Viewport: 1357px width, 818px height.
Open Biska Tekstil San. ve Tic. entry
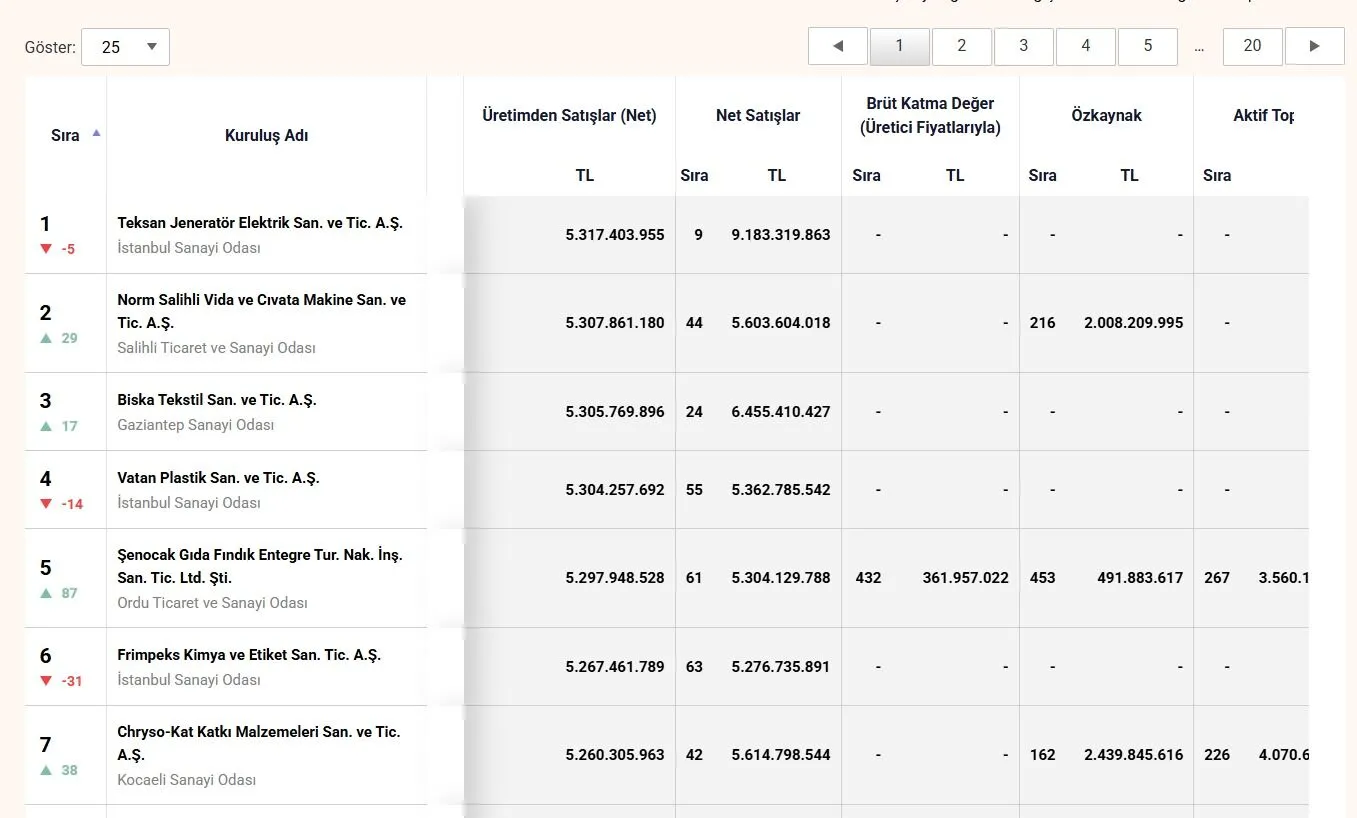pyautogui.click(x=217, y=400)
